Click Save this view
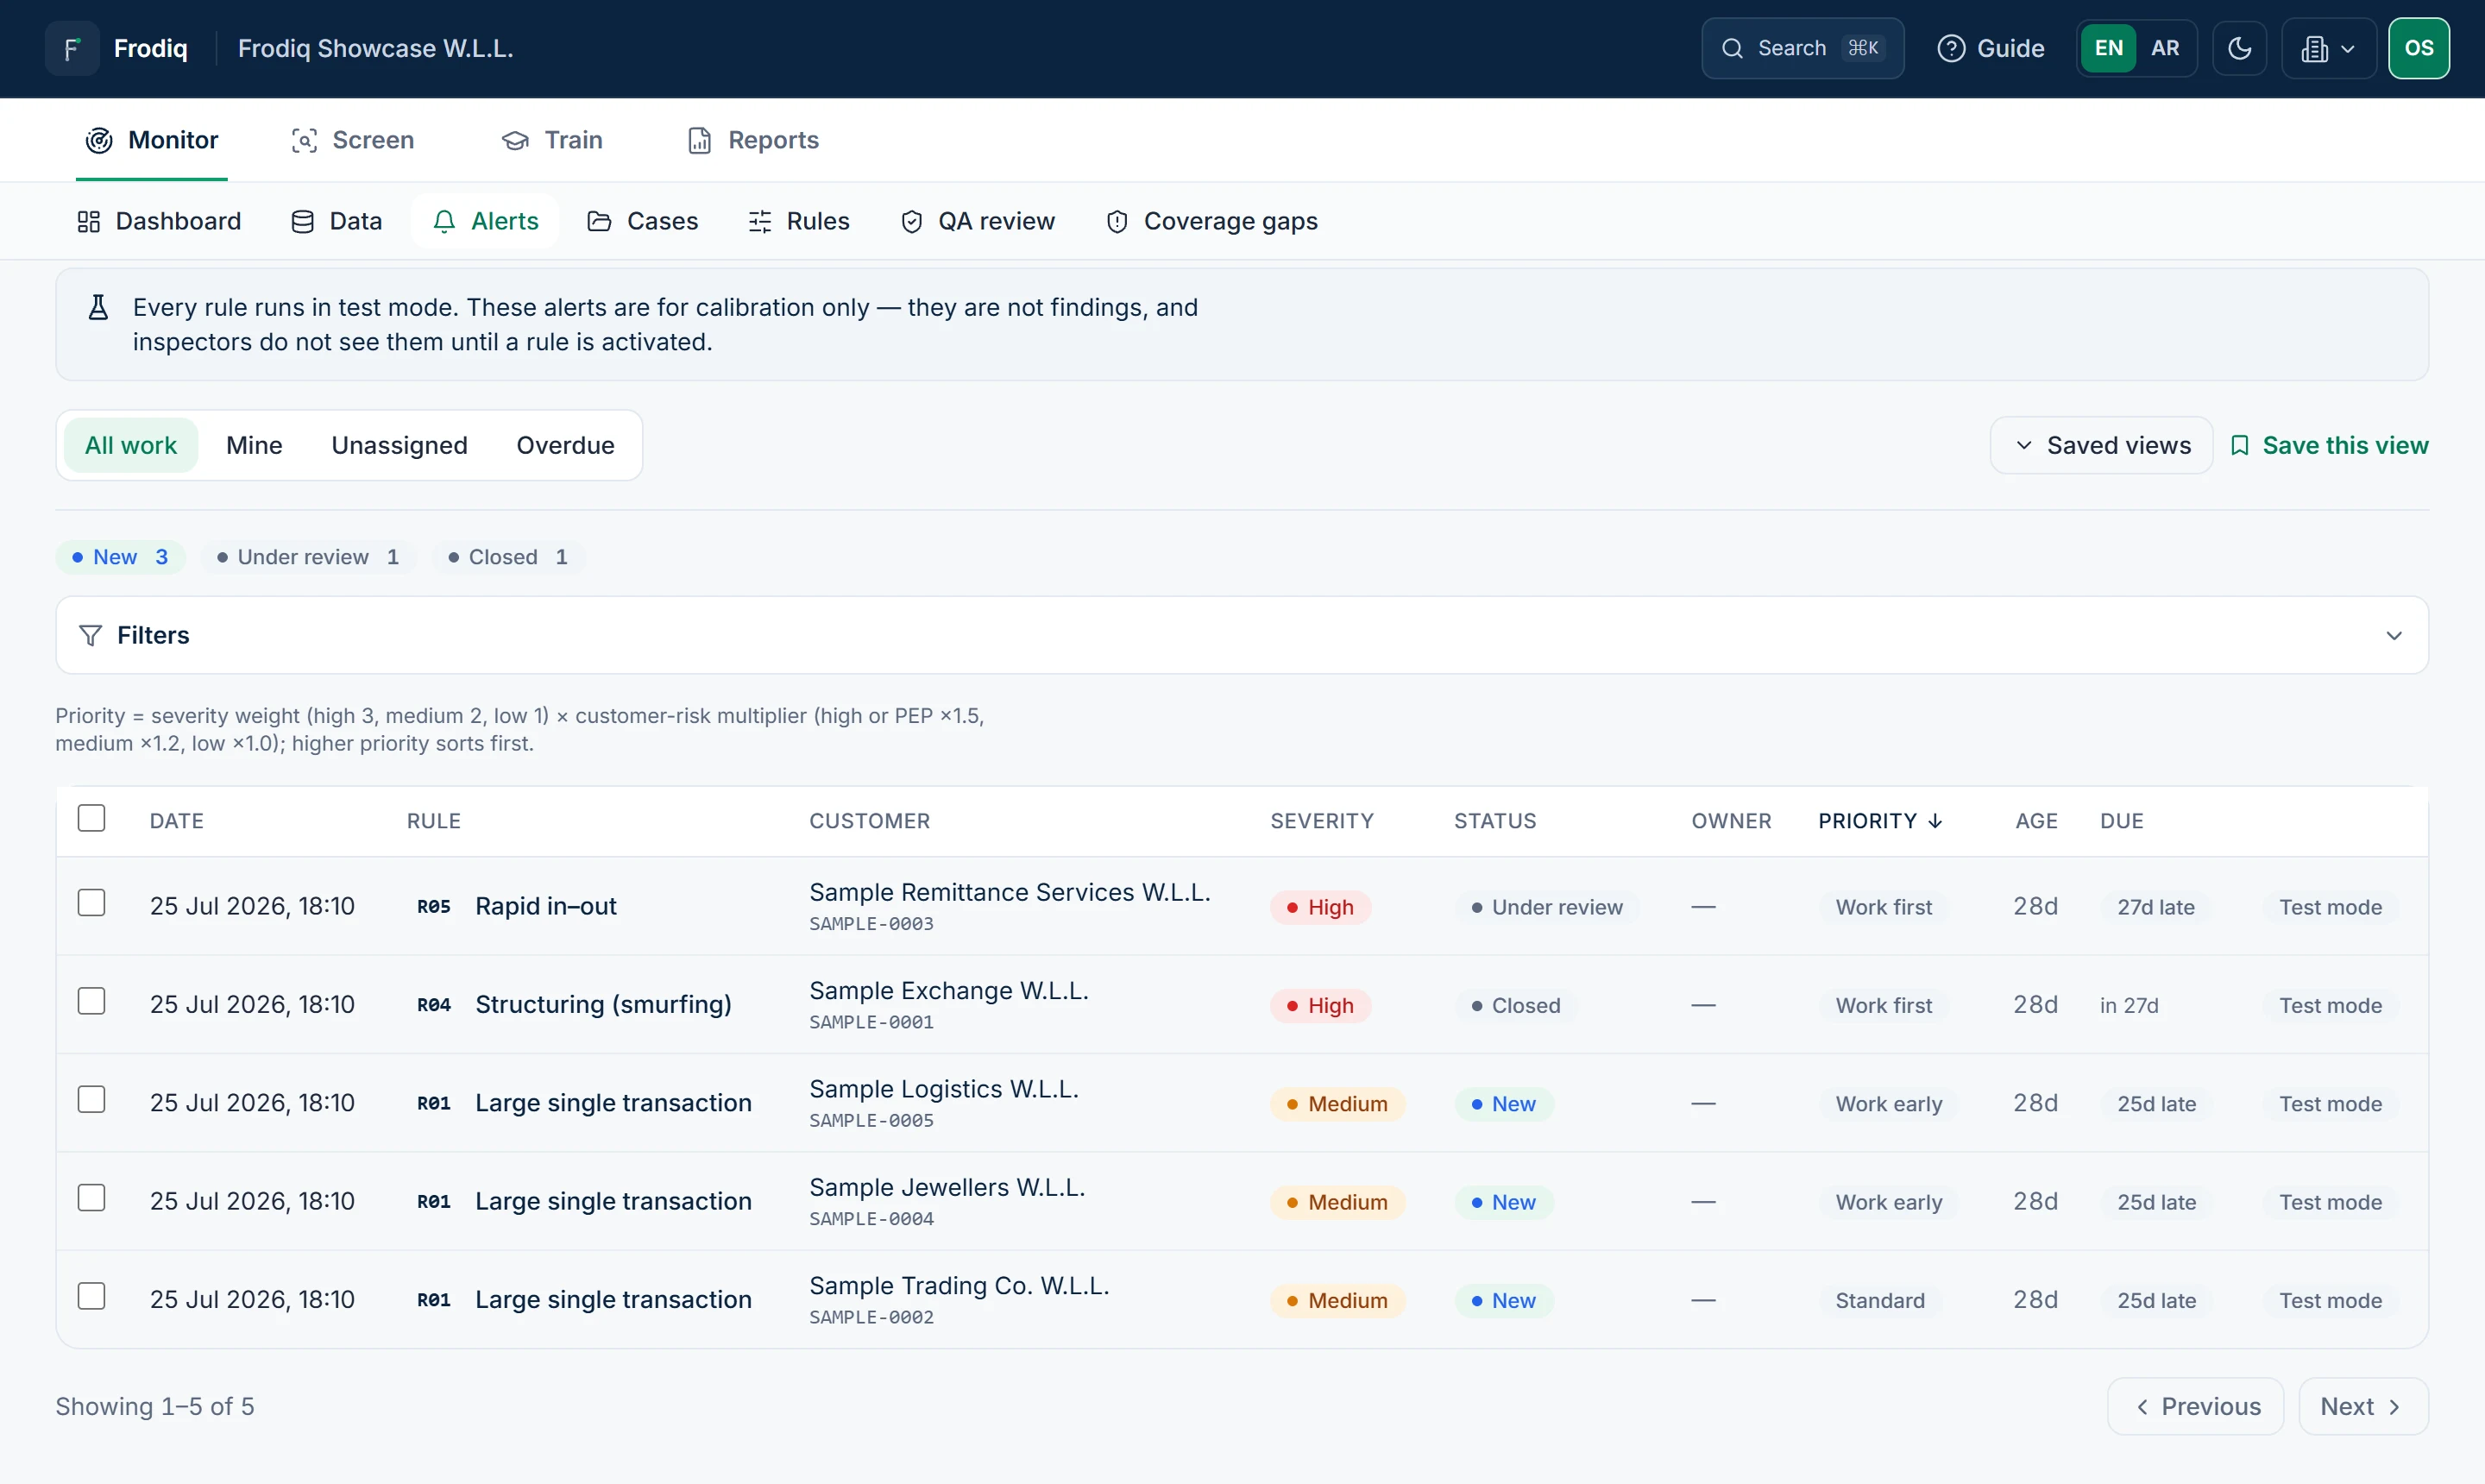Screen dimensions: 2485x1484 click(x=2329, y=445)
